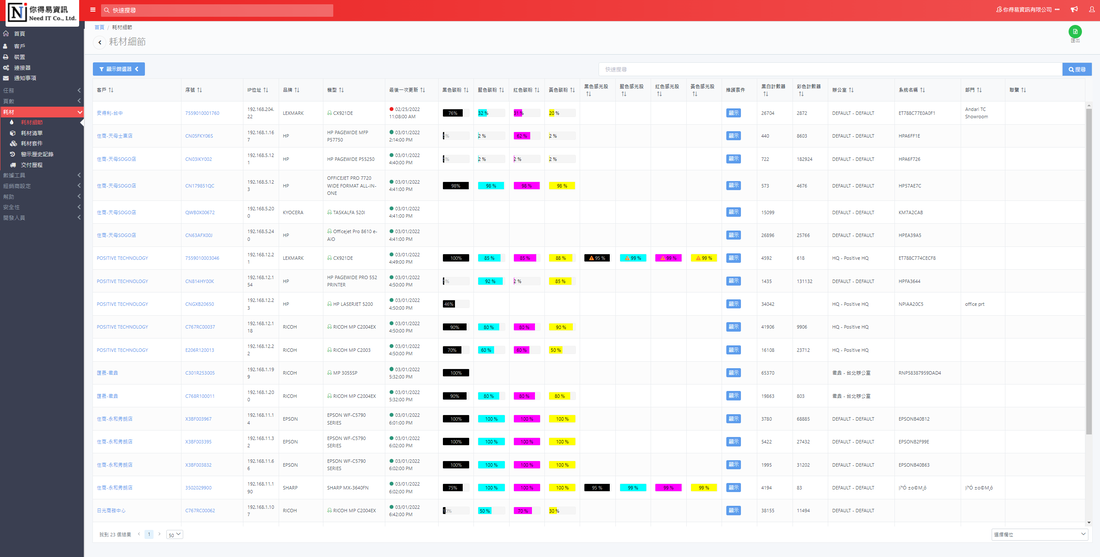This screenshot has height=557, width=1100.
Task: Open the first POSITIVE TECHNOLOGY customer link
Action: [122, 258]
